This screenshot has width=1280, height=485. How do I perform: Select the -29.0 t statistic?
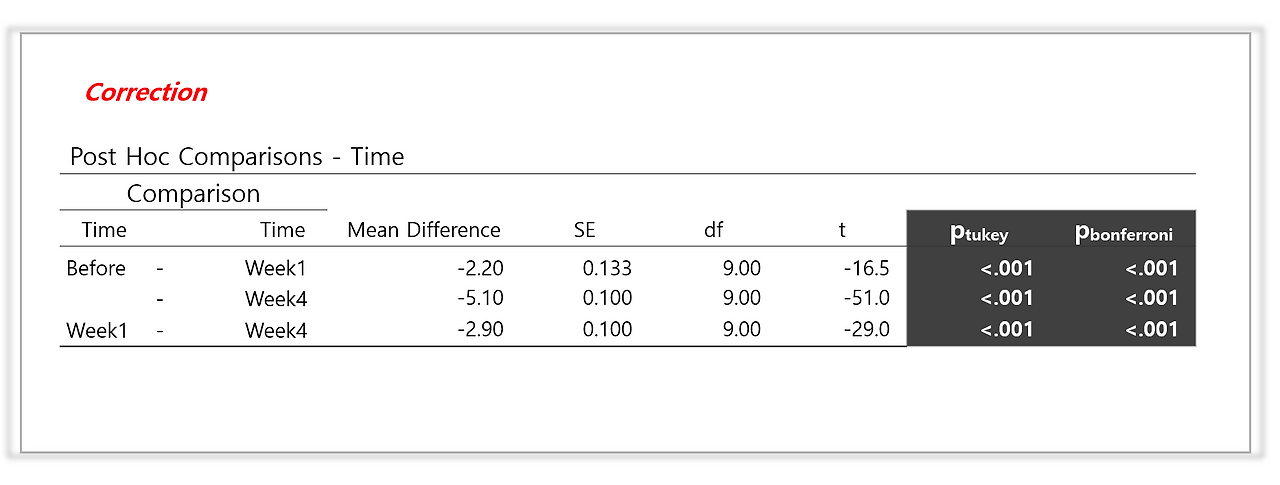click(x=865, y=330)
